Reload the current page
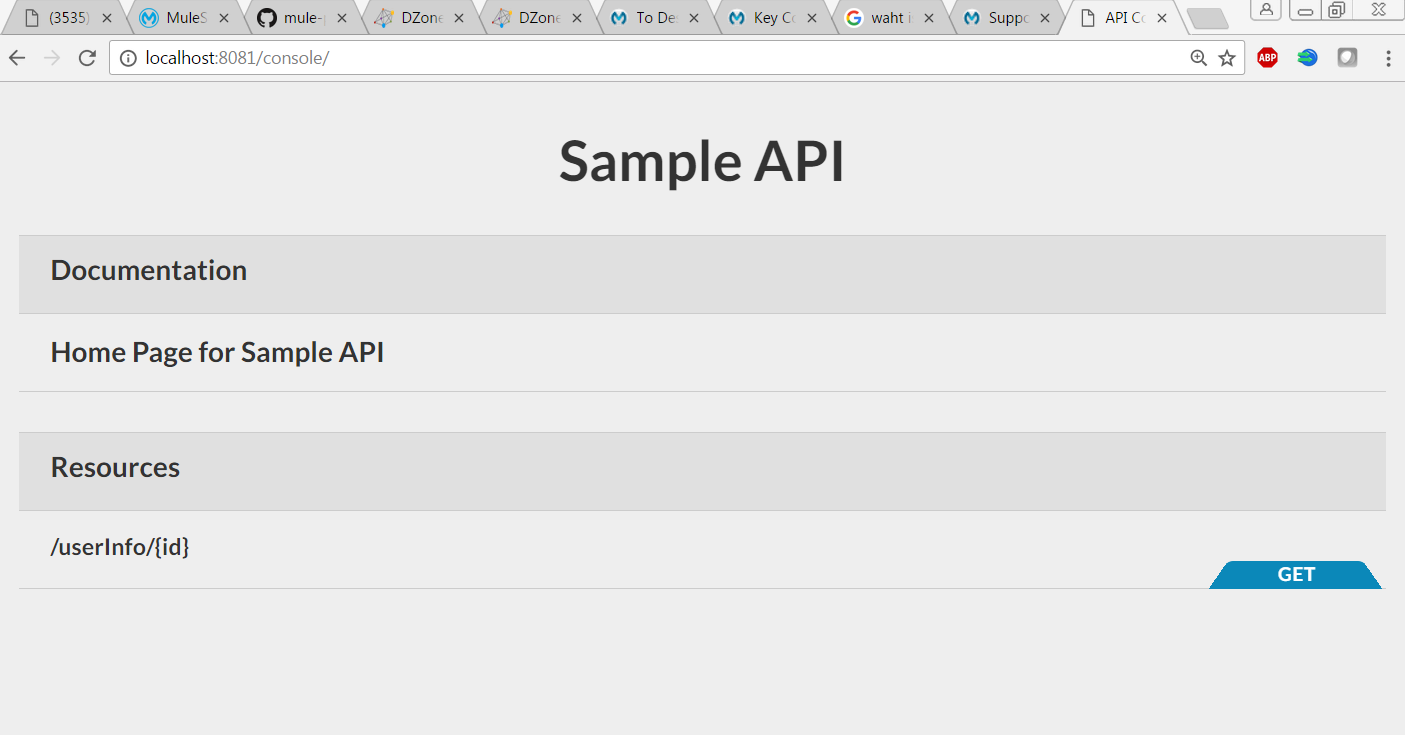 87,58
